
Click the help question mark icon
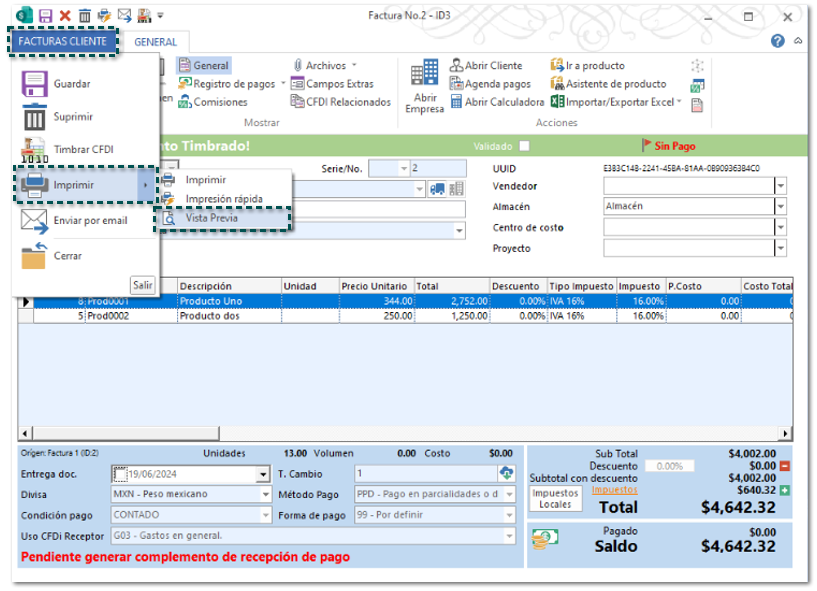tap(778, 41)
